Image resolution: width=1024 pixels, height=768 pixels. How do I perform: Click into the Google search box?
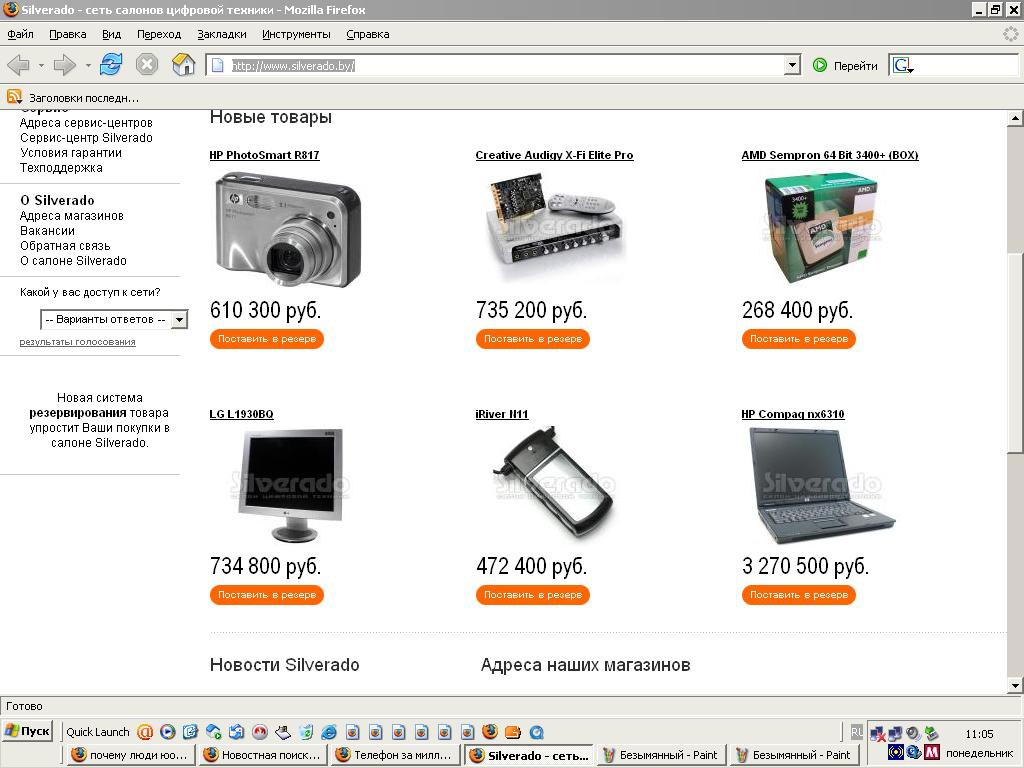(967, 65)
